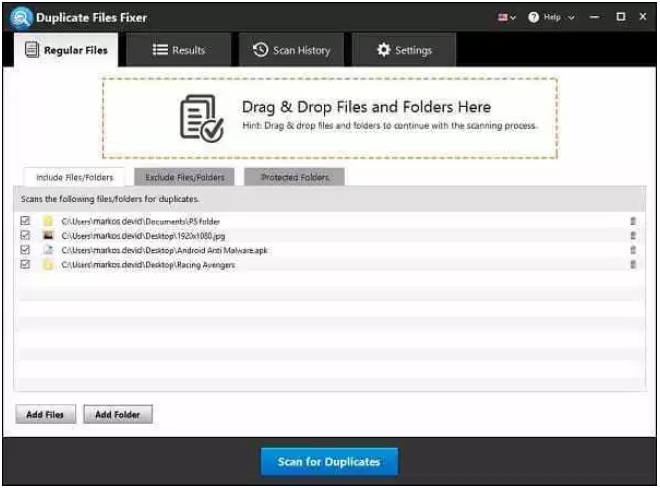The width and height of the screenshot is (660, 488).
Task: Delete the Android Anti Malware.apk entry trash icon
Action: click(633, 250)
